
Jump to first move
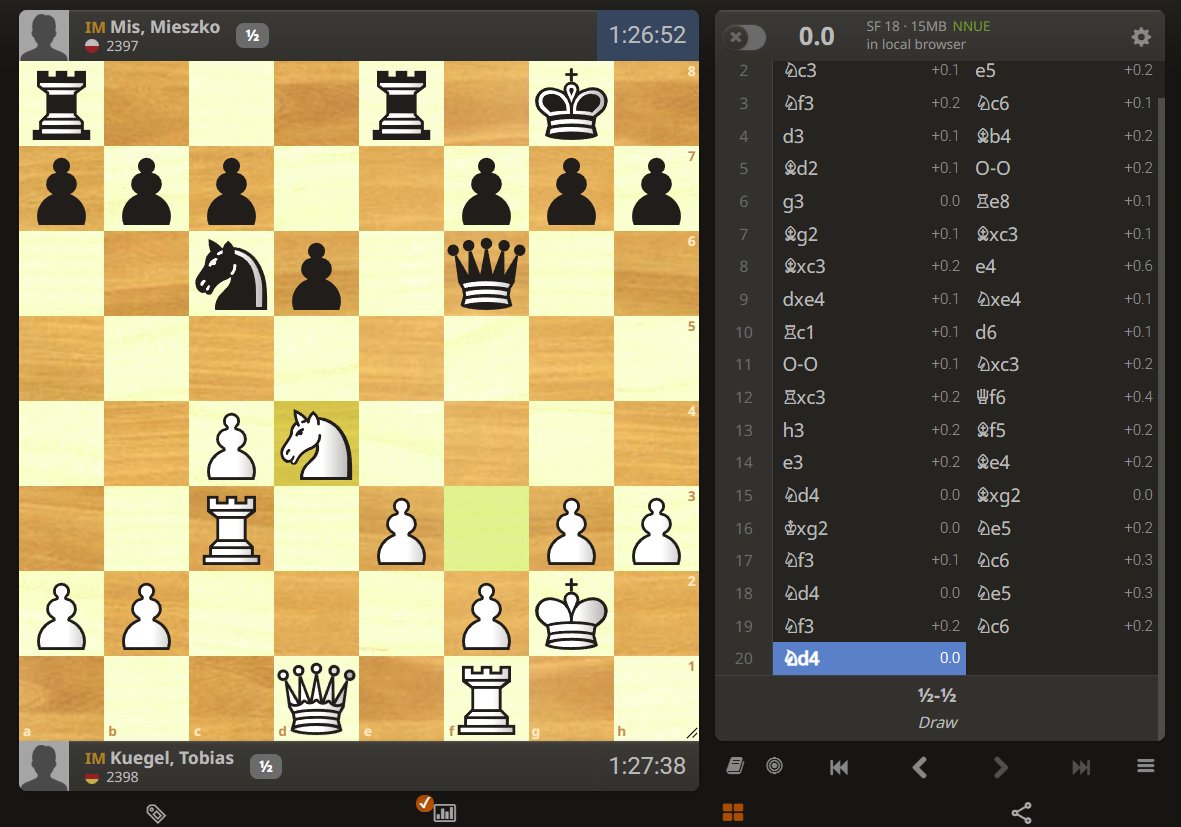click(x=839, y=767)
